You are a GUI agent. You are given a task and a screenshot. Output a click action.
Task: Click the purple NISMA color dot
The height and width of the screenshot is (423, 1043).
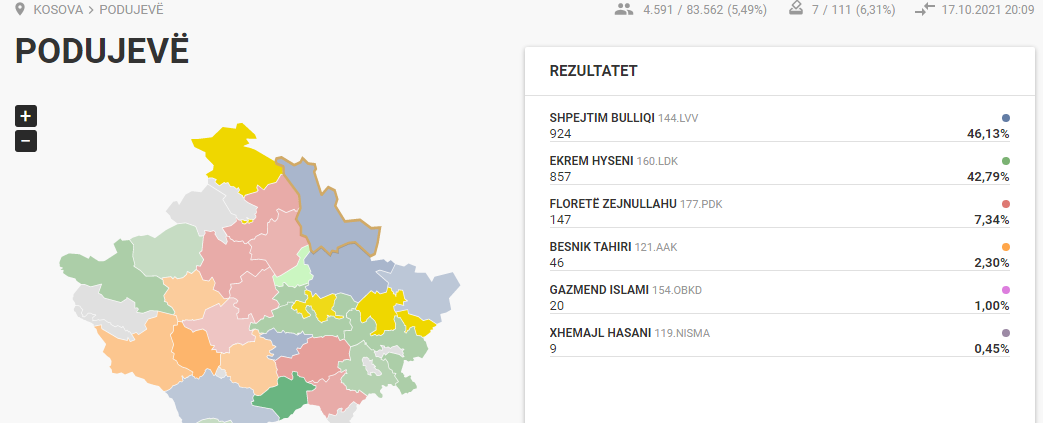[1005, 333]
